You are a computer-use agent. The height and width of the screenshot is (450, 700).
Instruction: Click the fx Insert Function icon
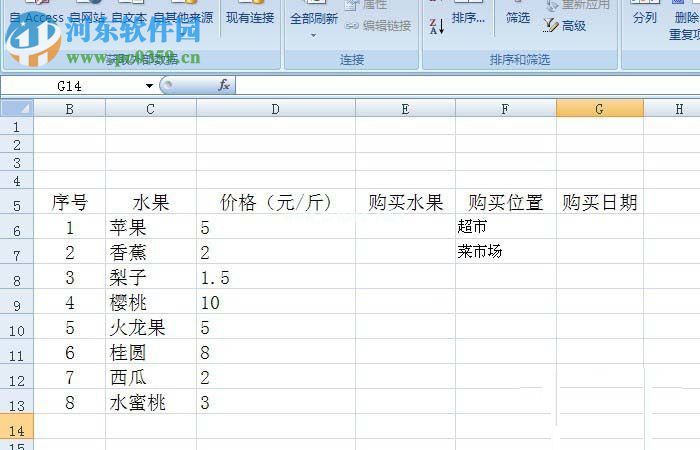coord(224,85)
